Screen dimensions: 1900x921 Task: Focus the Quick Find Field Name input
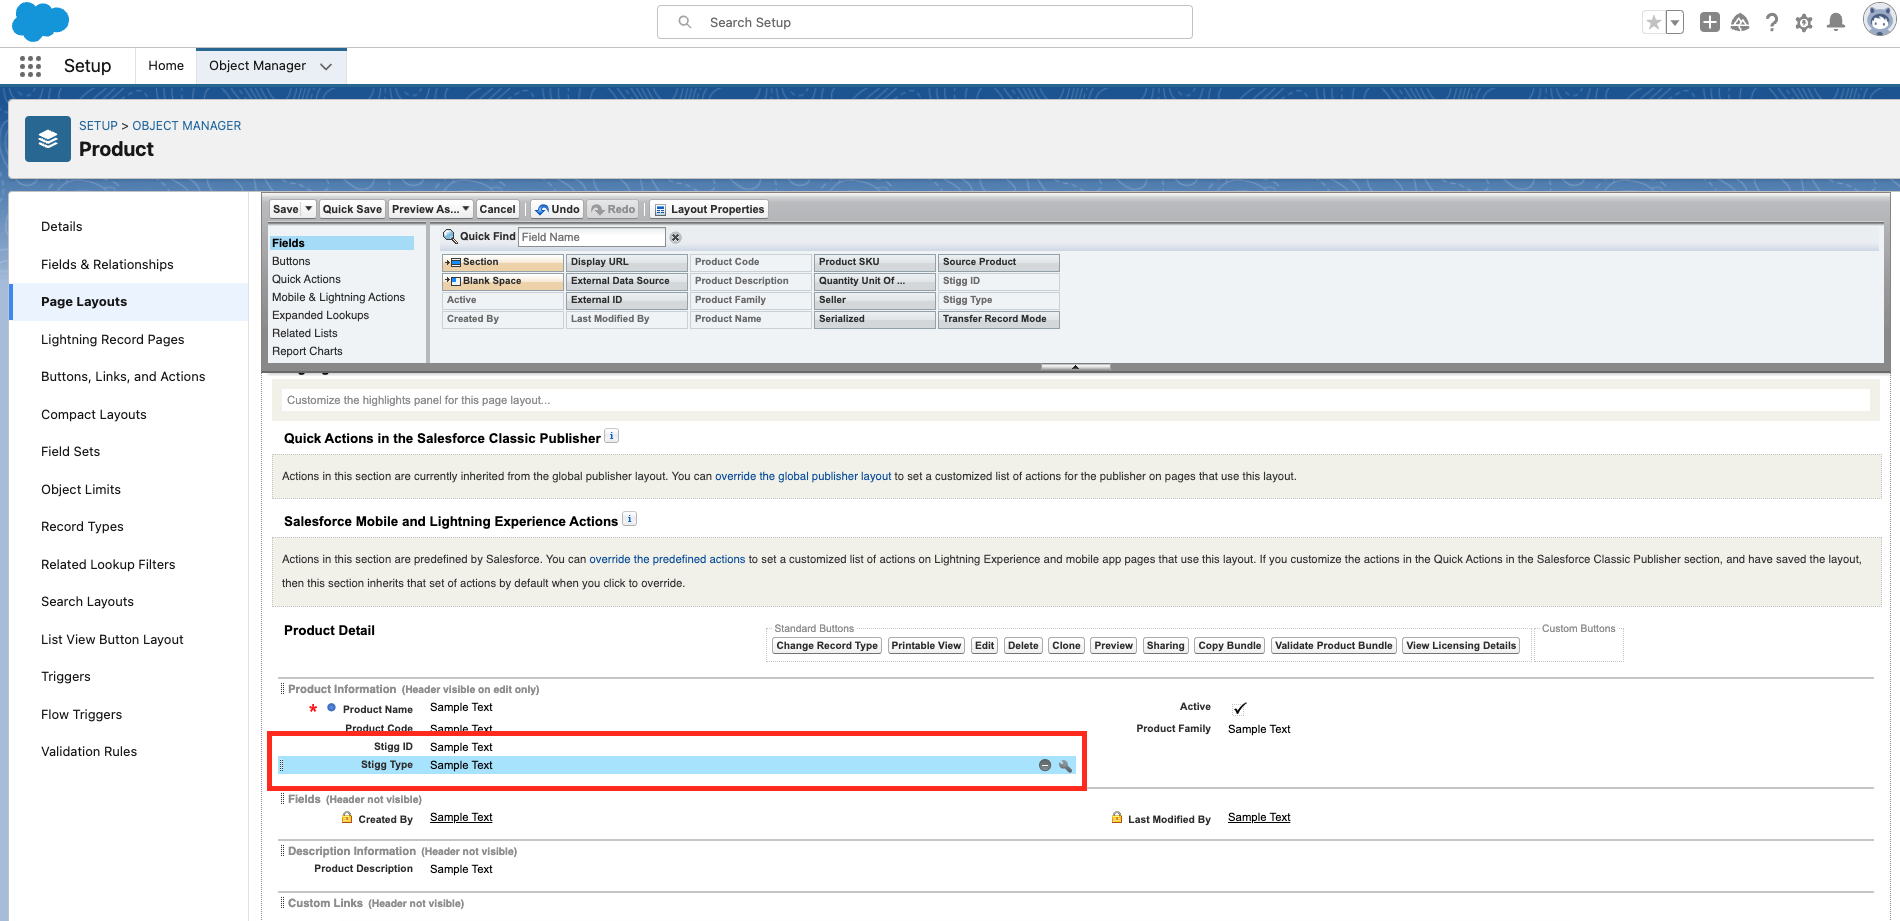coord(592,237)
